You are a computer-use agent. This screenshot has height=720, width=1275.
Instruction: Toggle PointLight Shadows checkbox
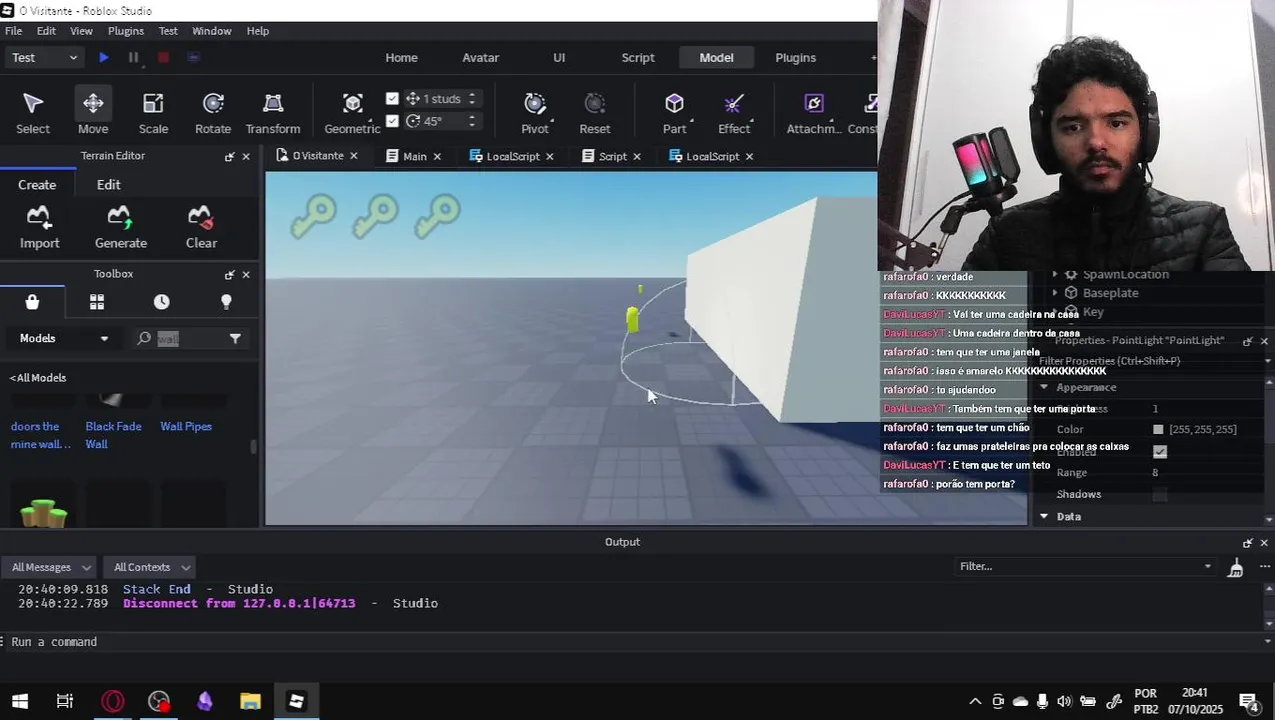point(1160,494)
